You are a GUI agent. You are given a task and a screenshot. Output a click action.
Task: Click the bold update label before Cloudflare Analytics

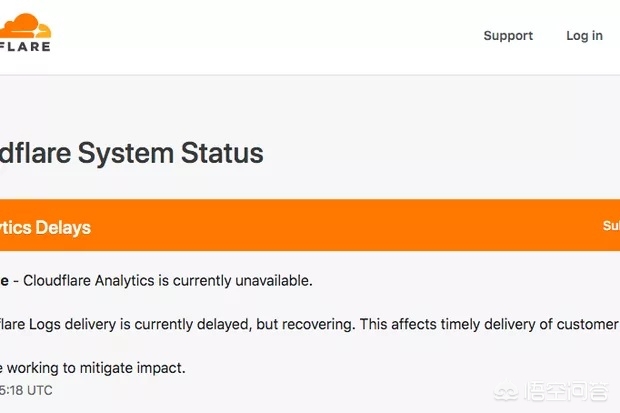pos(4,281)
